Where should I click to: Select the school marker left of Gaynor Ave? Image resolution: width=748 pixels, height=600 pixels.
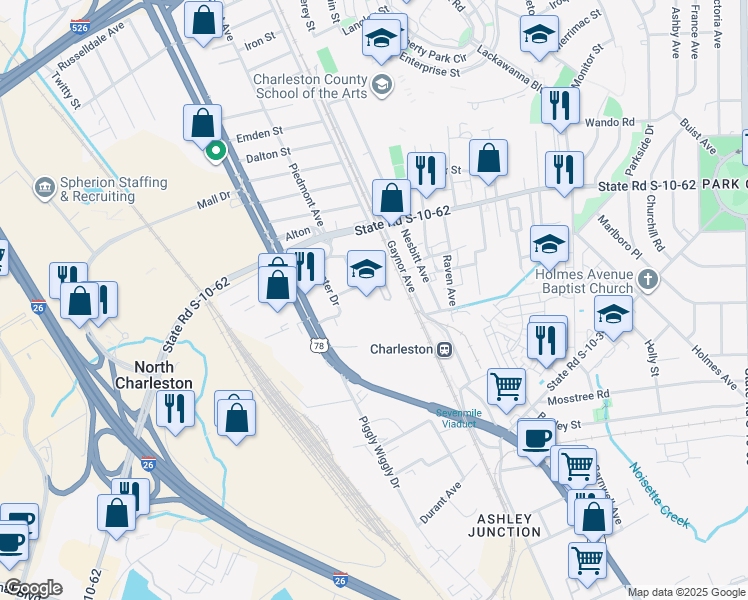[x=366, y=268]
